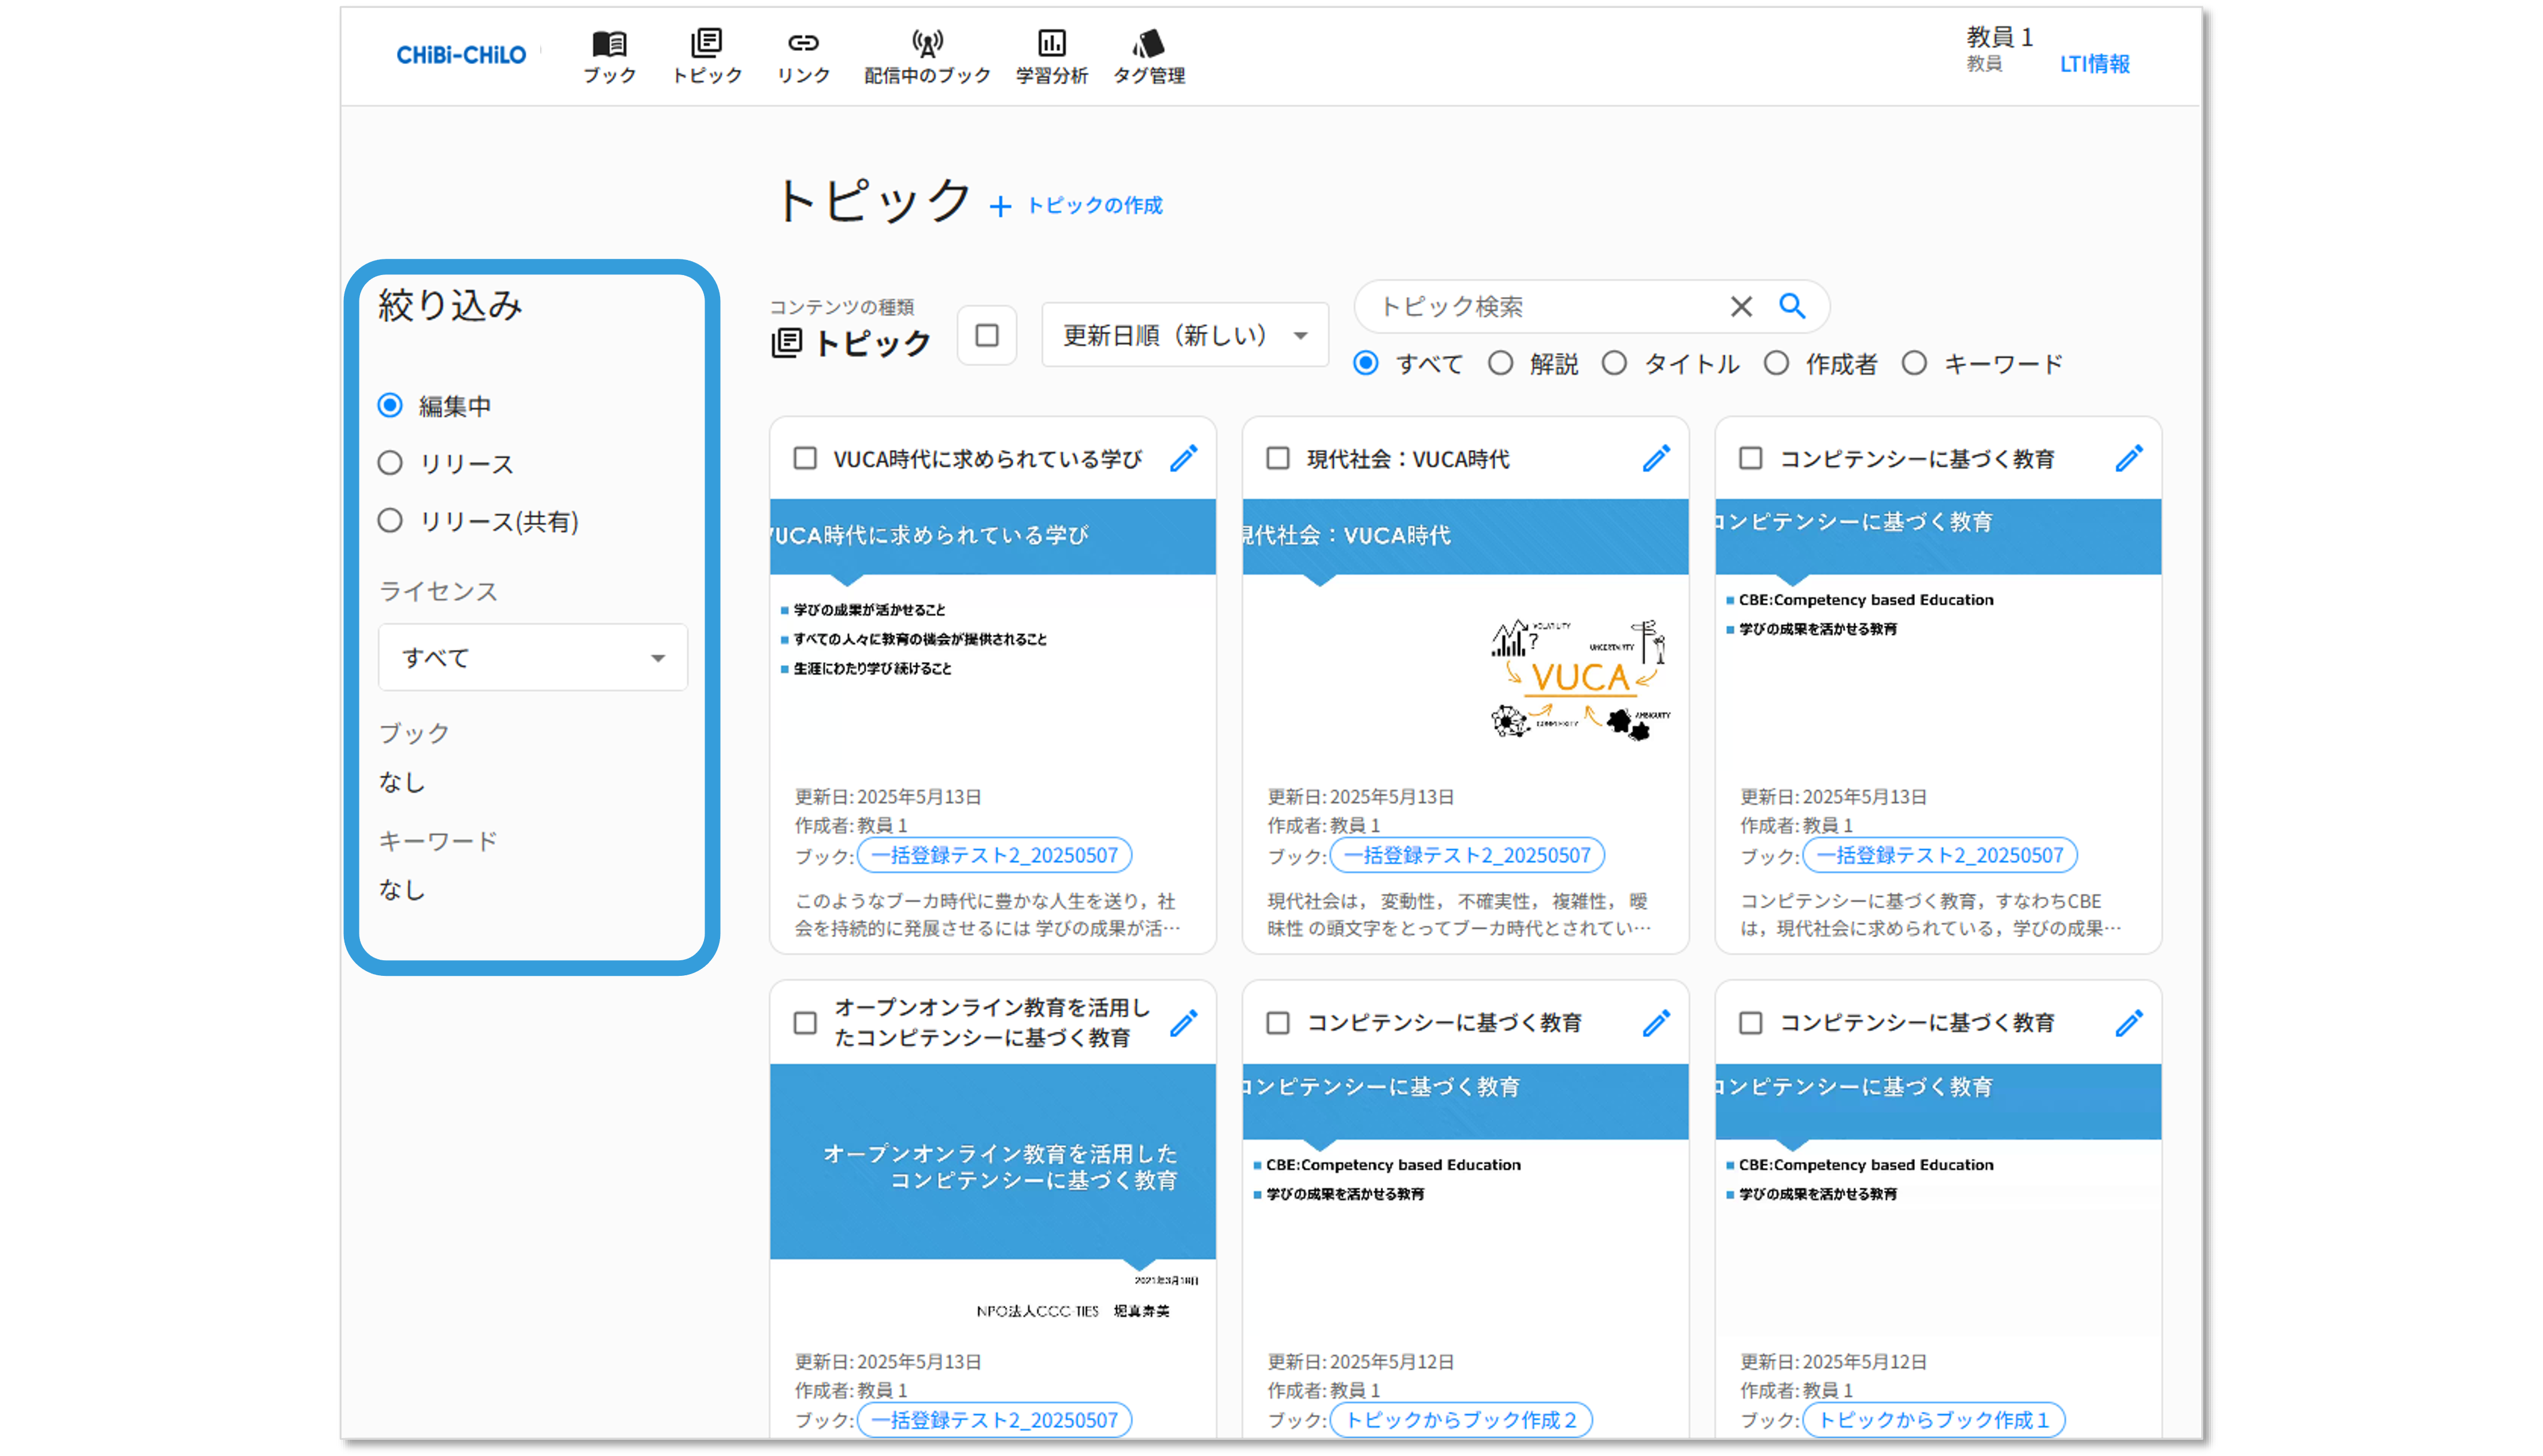
Task: Open タグ管理 tag icon
Action: pos(1149,44)
